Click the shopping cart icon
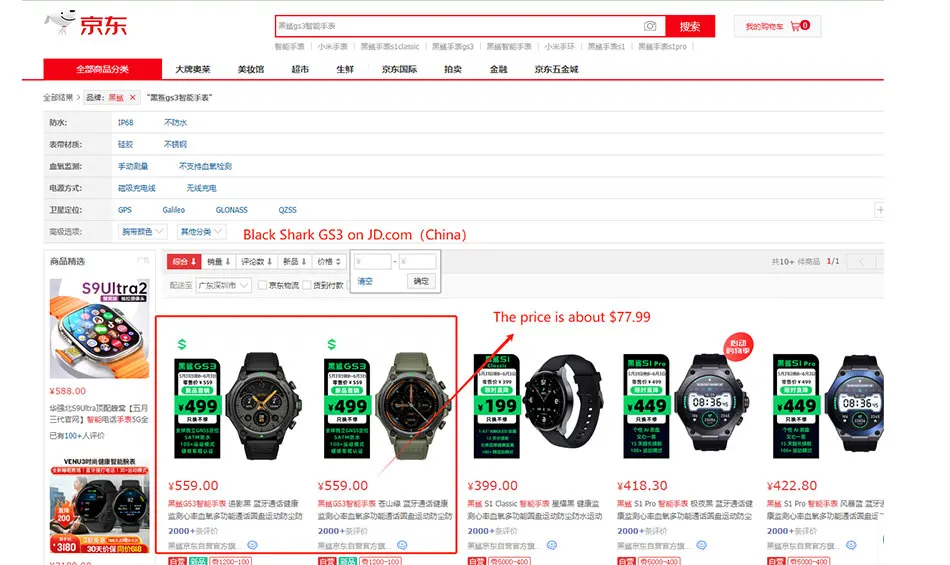950x565 pixels. (x=796, y=26)
